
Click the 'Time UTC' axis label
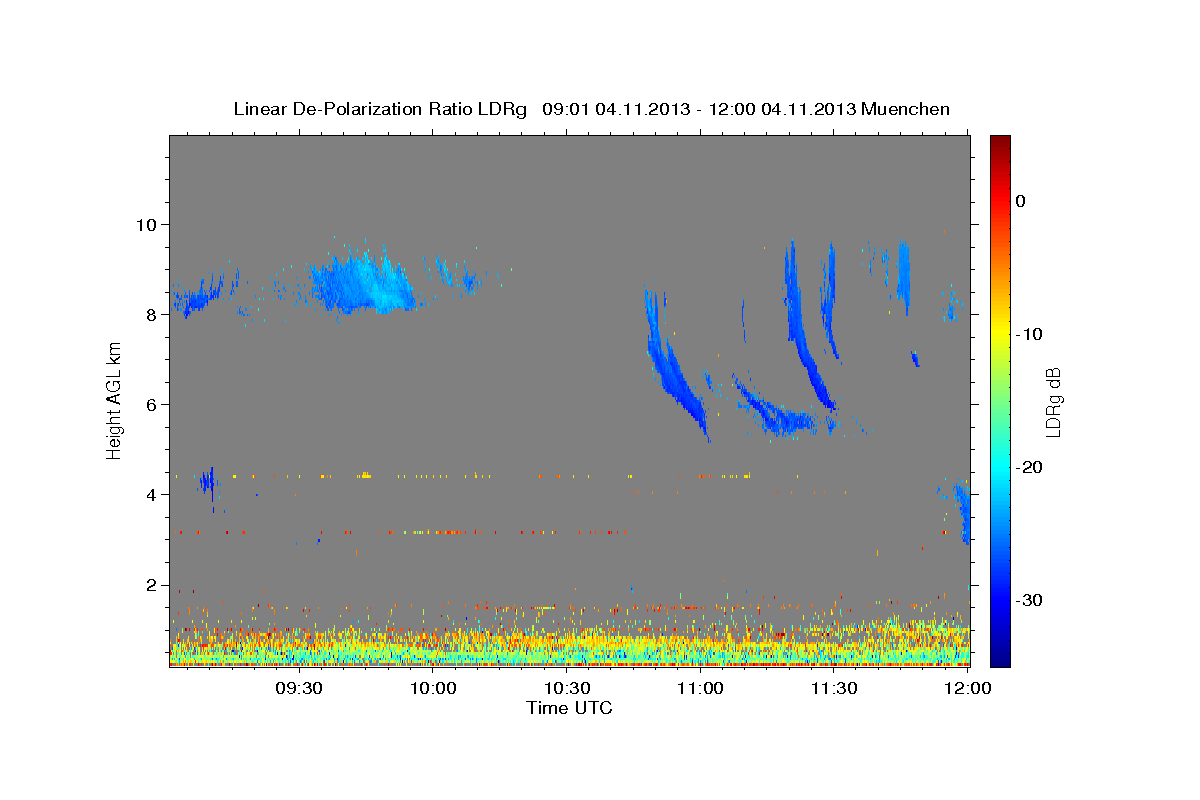click(x=570, y=708)
